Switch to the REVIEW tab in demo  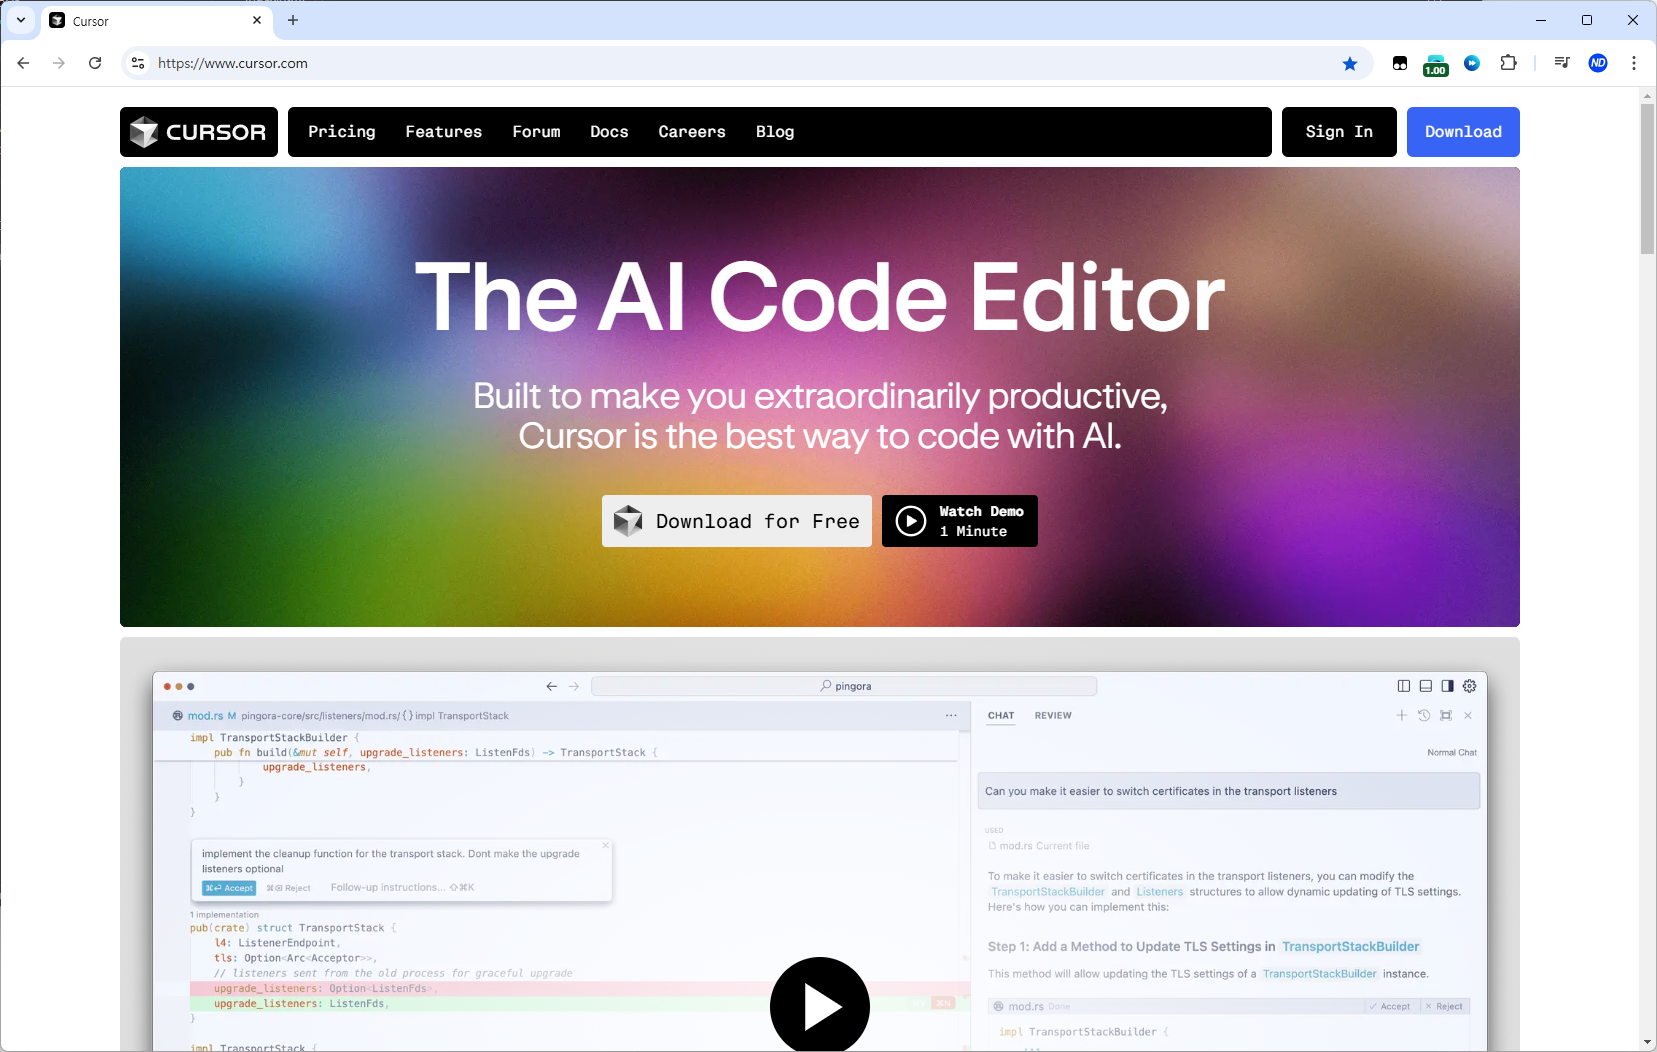[x=1053, y=716]
